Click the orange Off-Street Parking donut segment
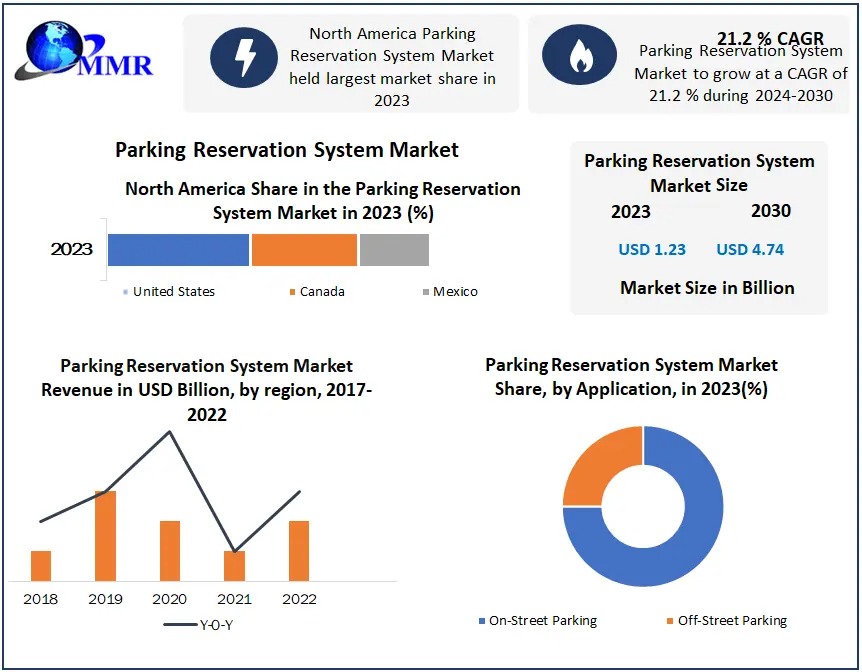This screenshot has height=672, width=862. [597, 462]
